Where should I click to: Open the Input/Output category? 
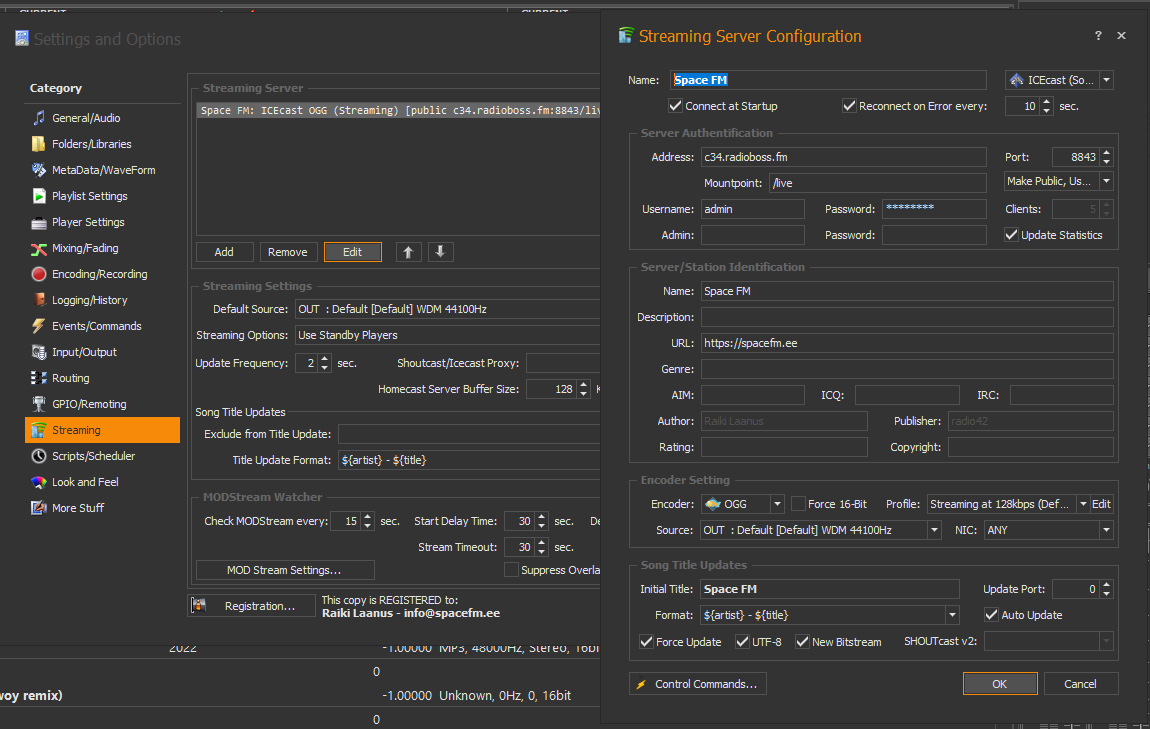[84, 352]
